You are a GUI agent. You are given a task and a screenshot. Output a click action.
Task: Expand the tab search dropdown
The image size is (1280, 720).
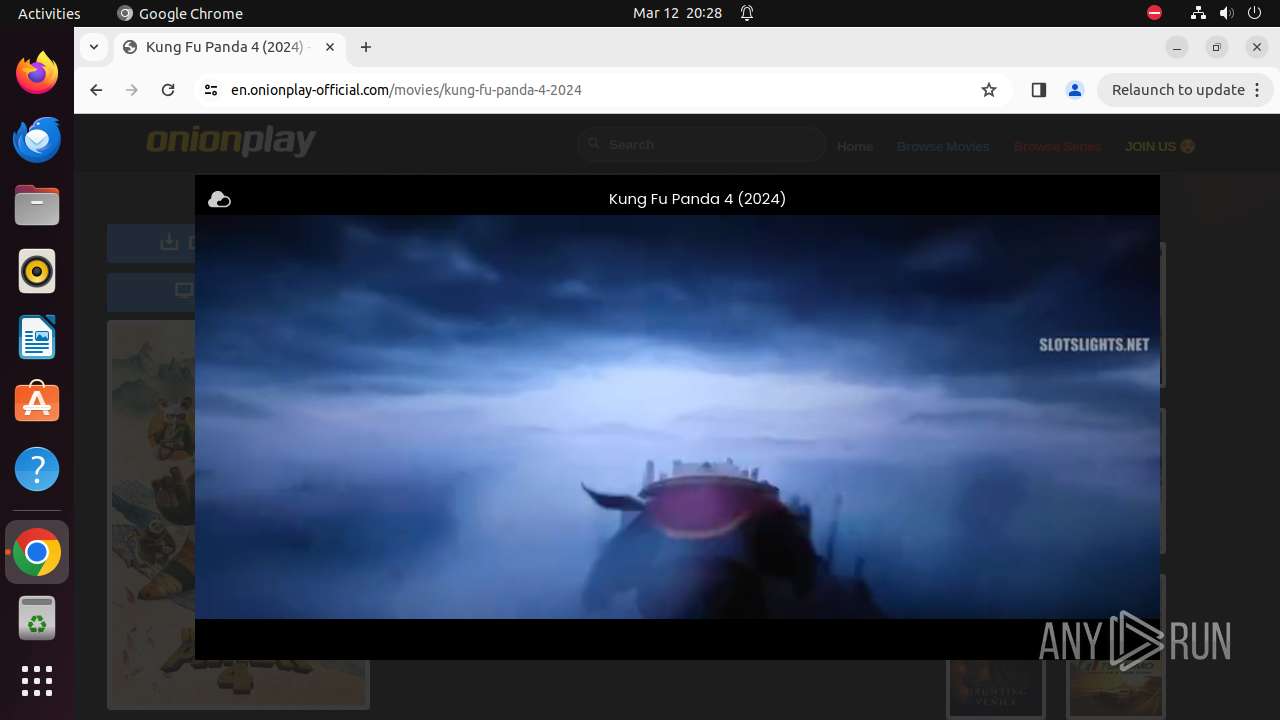coord(94,47)
